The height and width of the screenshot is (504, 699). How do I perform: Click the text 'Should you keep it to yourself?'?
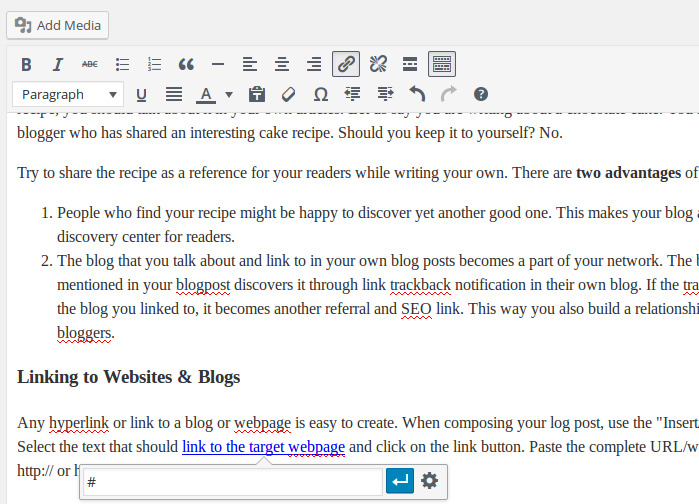click(x=436, y=133)
